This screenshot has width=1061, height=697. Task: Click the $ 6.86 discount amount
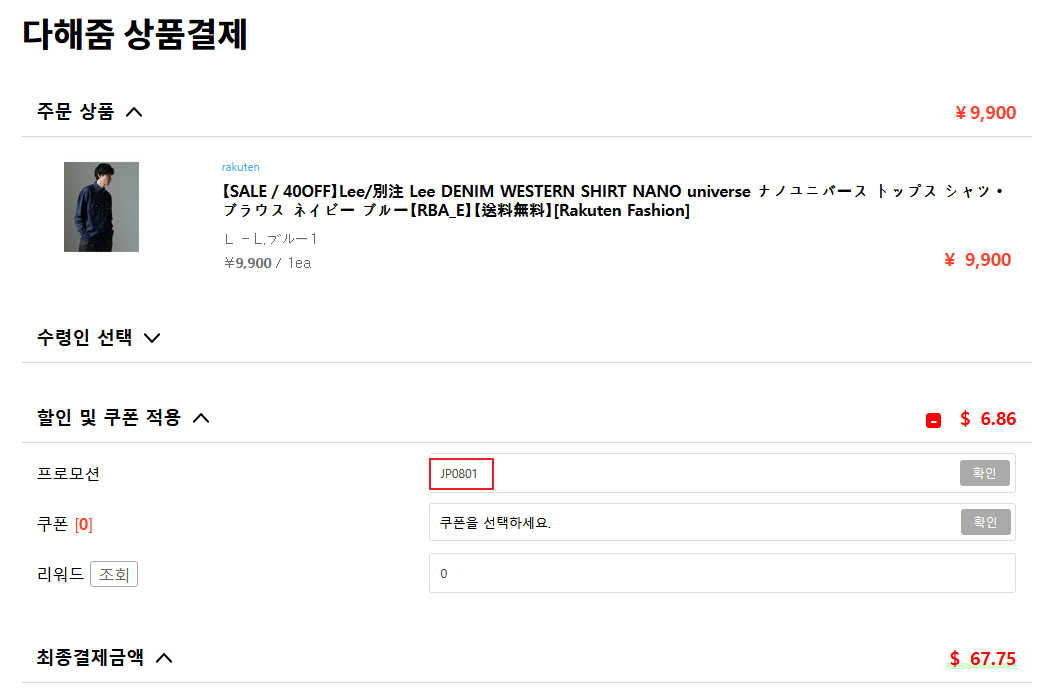point(988,419)
